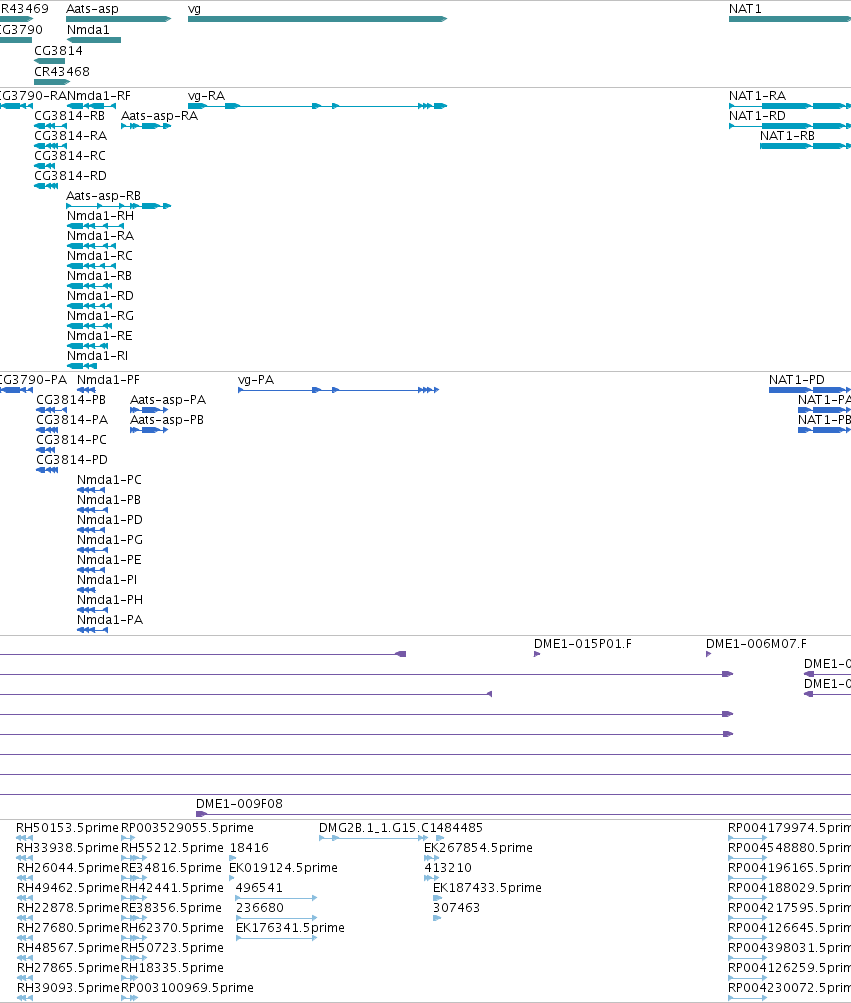Click the EK267854.5prime EST label

point(479,848)
